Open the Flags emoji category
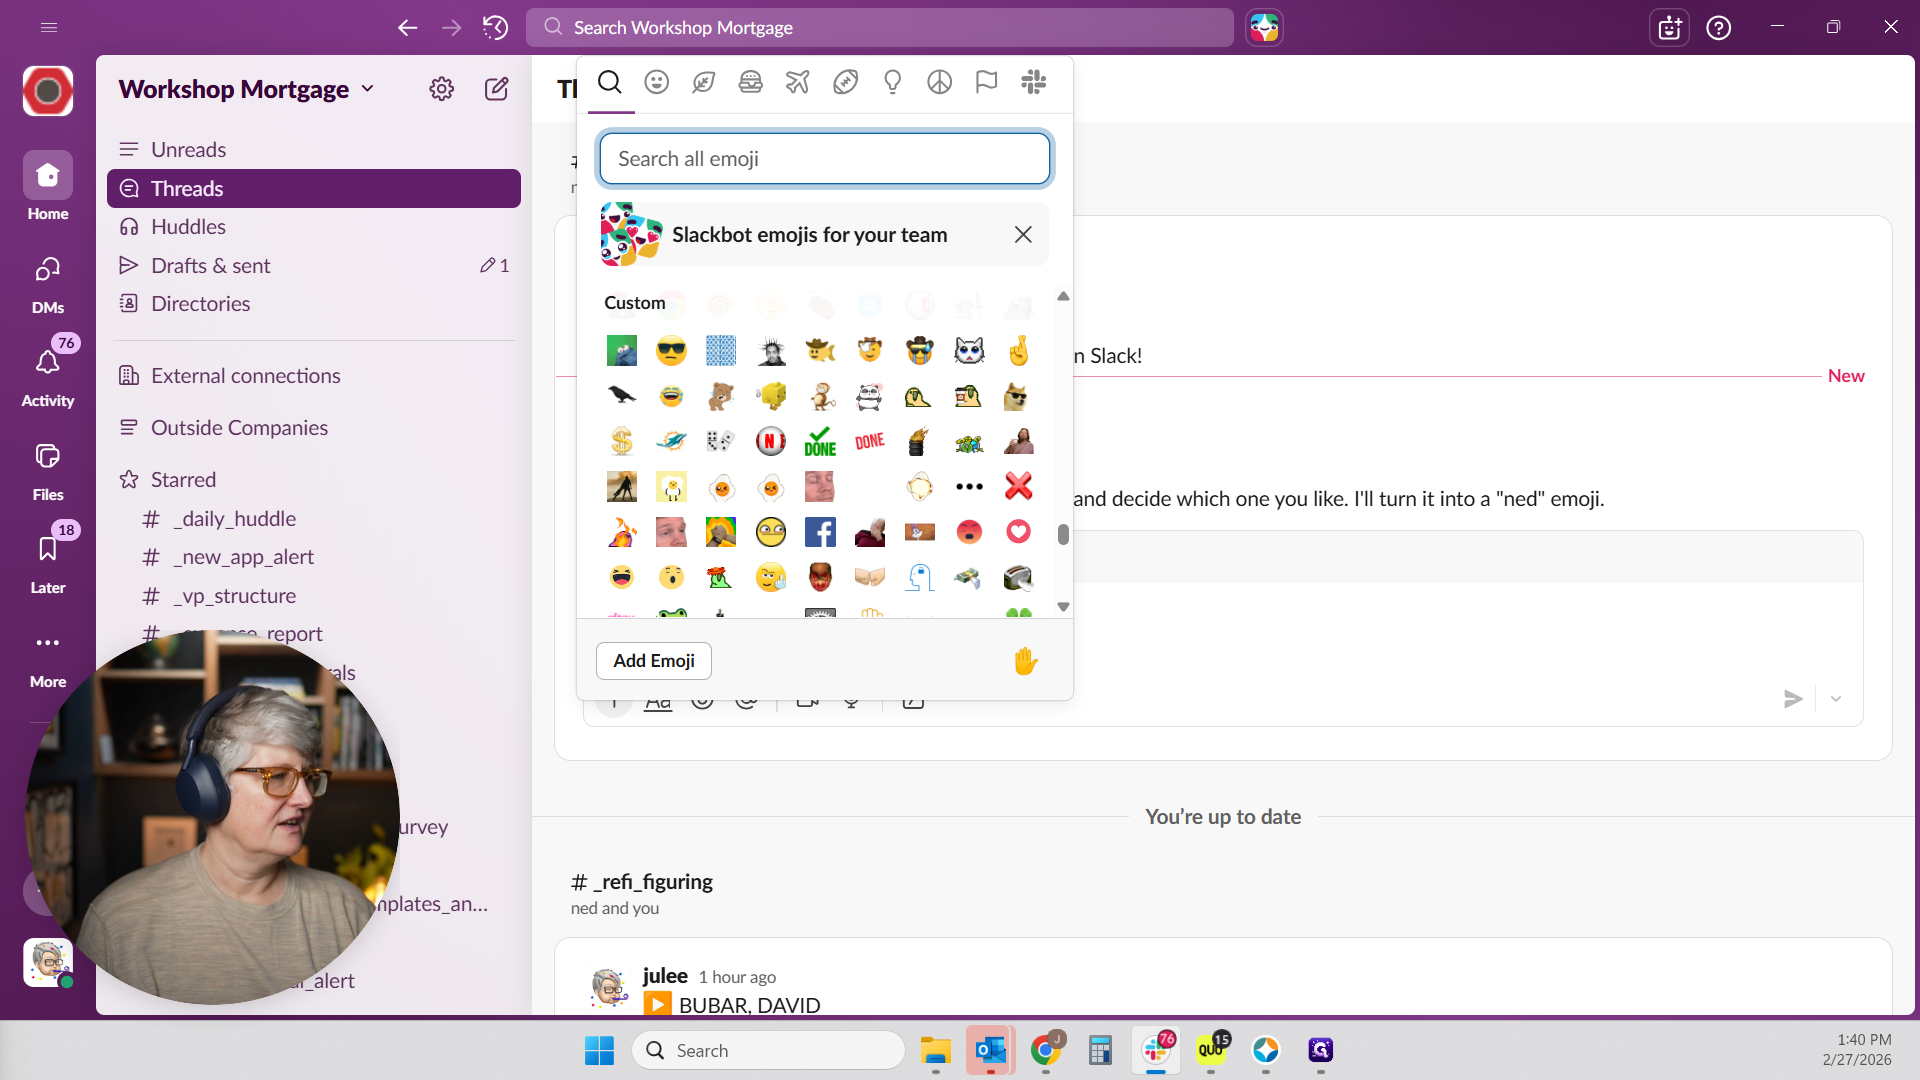Image resolution: width=1920 pixels, height=1080 pixels. [987, 82]
